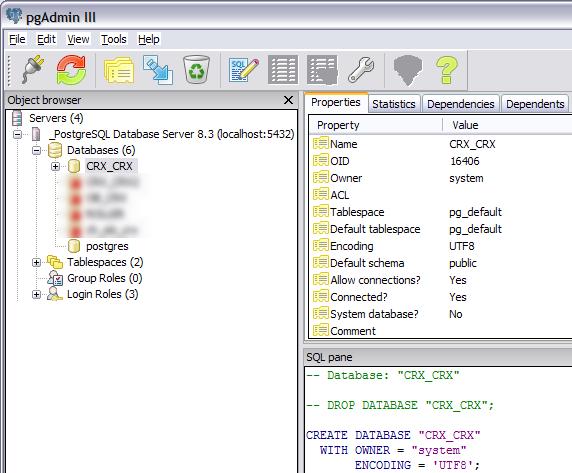Image resolution: width=572 pixels, height=473 pixels.
Task: Click the OID value 16406
Action: (x=464, y=161)
